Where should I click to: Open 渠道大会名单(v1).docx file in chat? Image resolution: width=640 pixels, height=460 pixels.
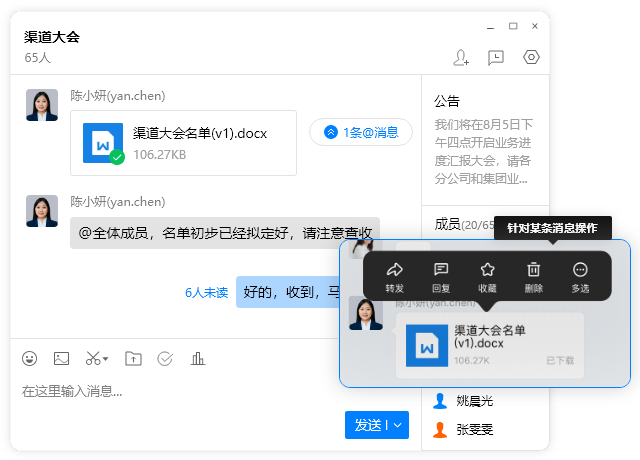[x=183, y=143]
